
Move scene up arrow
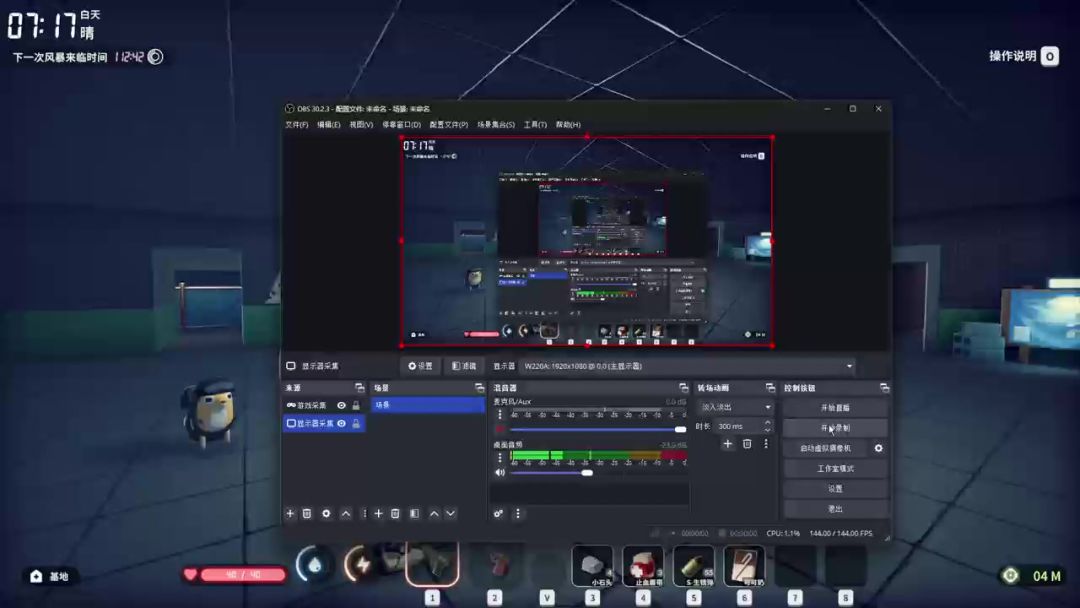click(x=434, y=514)
